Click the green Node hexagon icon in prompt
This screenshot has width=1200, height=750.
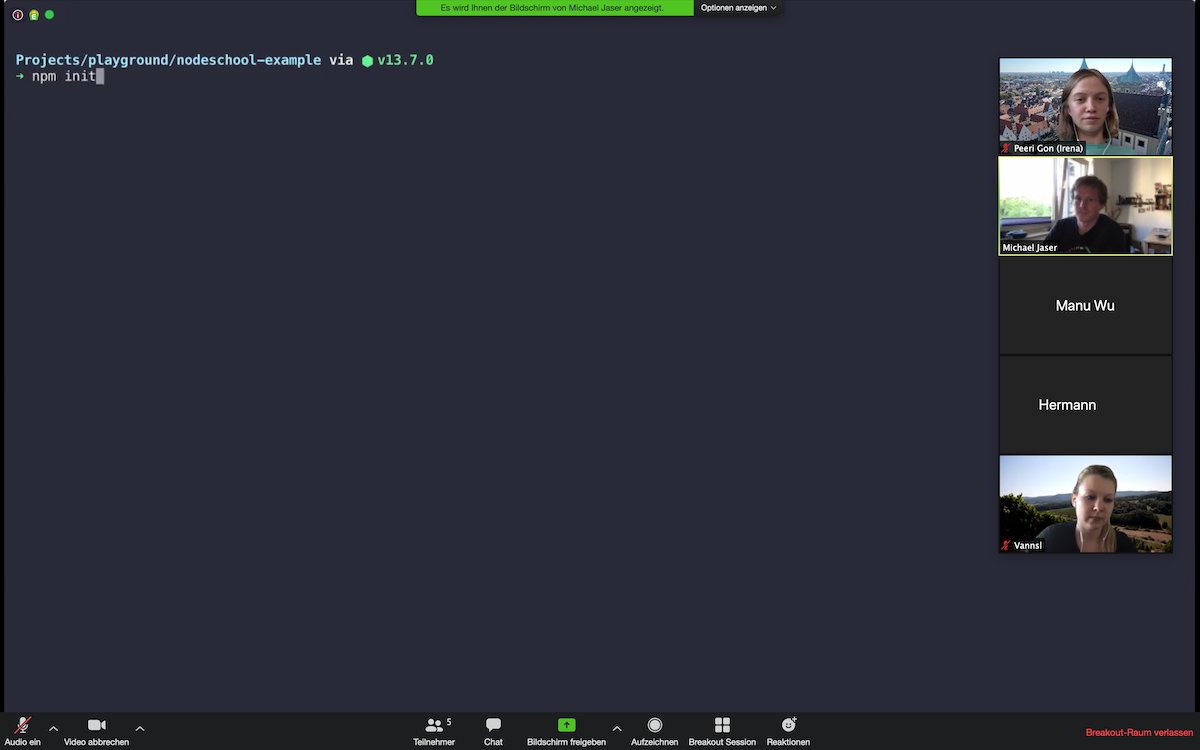pyautogui.click(x=367, y=61)
